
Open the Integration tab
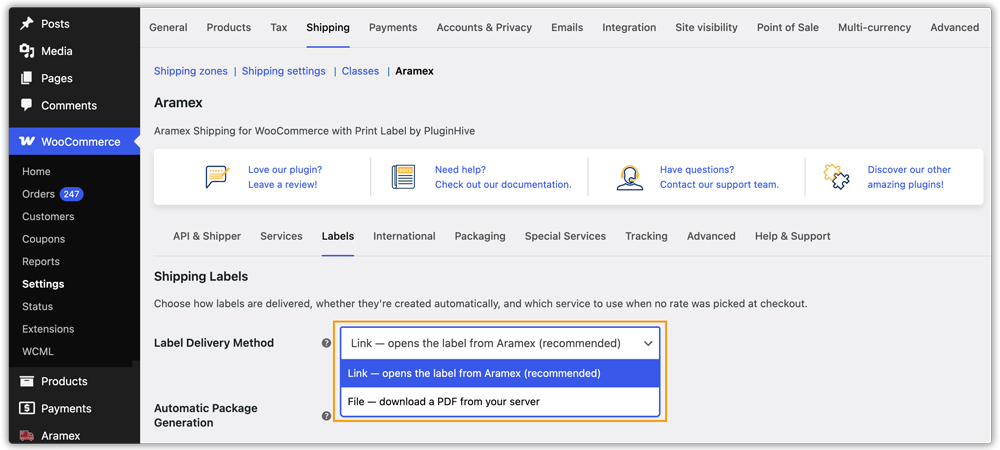[x=629, y=27]
